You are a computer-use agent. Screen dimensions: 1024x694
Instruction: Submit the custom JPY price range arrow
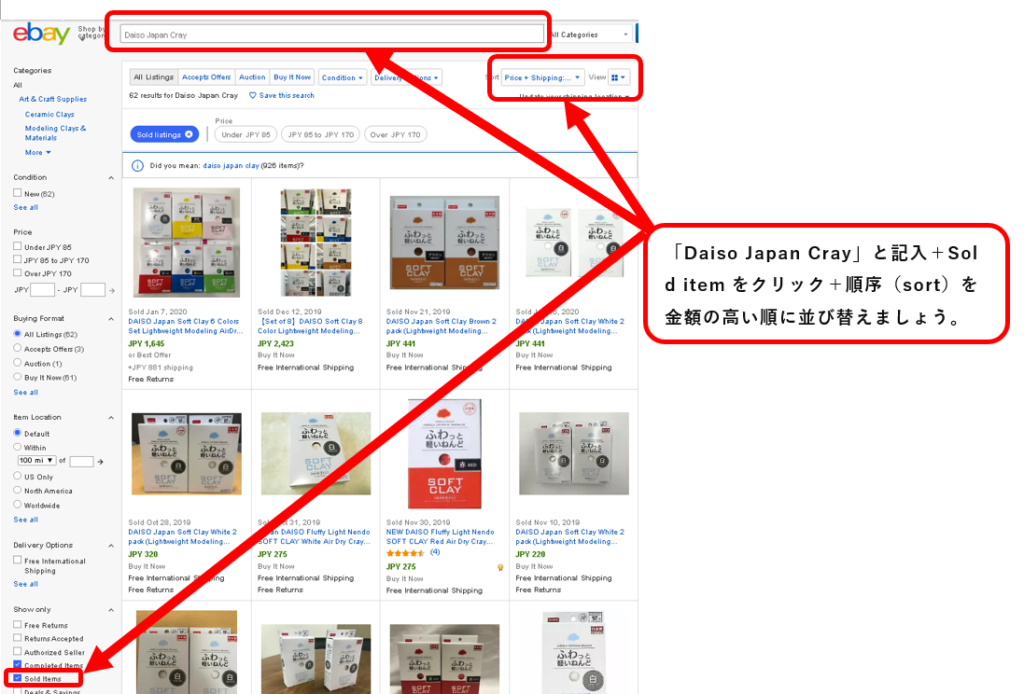tap(112, 290)
